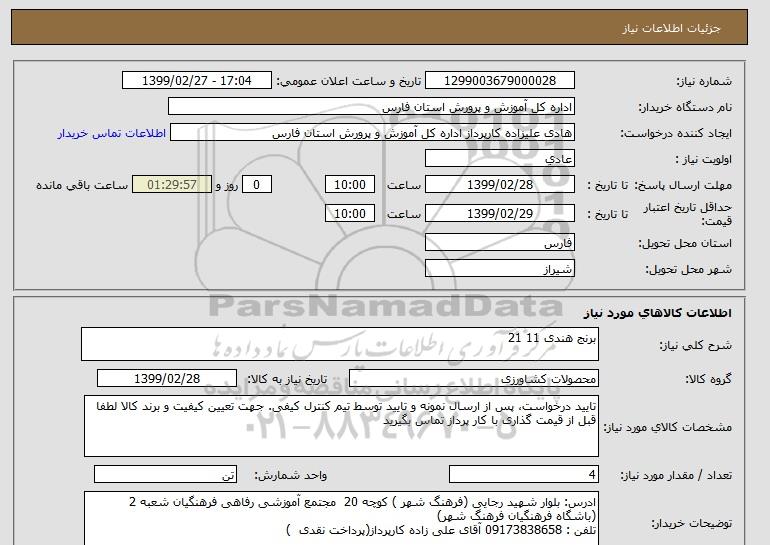
Task: Click the label شهر محل تحویل
Action: coord(688,269)
